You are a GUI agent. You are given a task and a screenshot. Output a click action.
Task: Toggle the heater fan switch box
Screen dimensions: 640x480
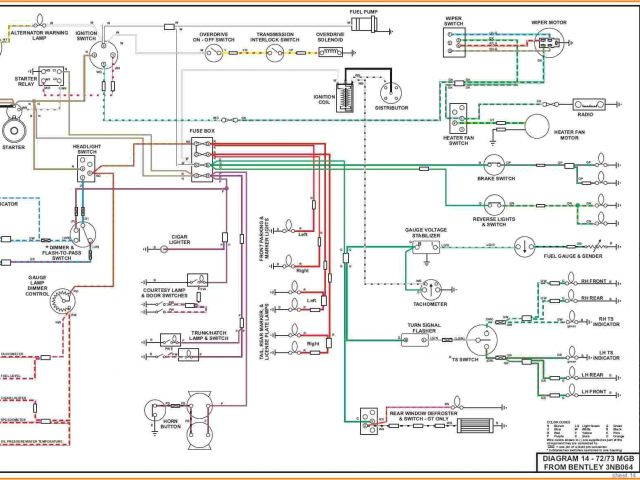pyautogui.click(x=459, y=118)
